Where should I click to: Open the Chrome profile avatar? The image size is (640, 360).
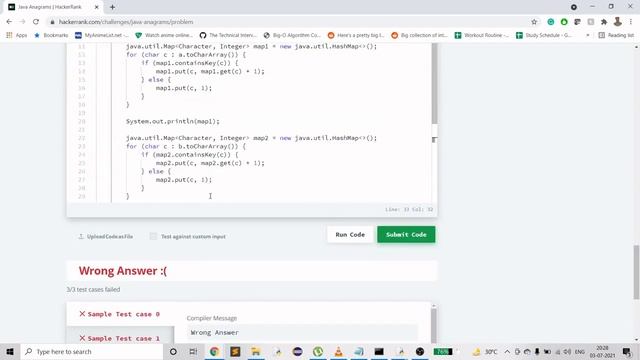click(x=618, y=22)
